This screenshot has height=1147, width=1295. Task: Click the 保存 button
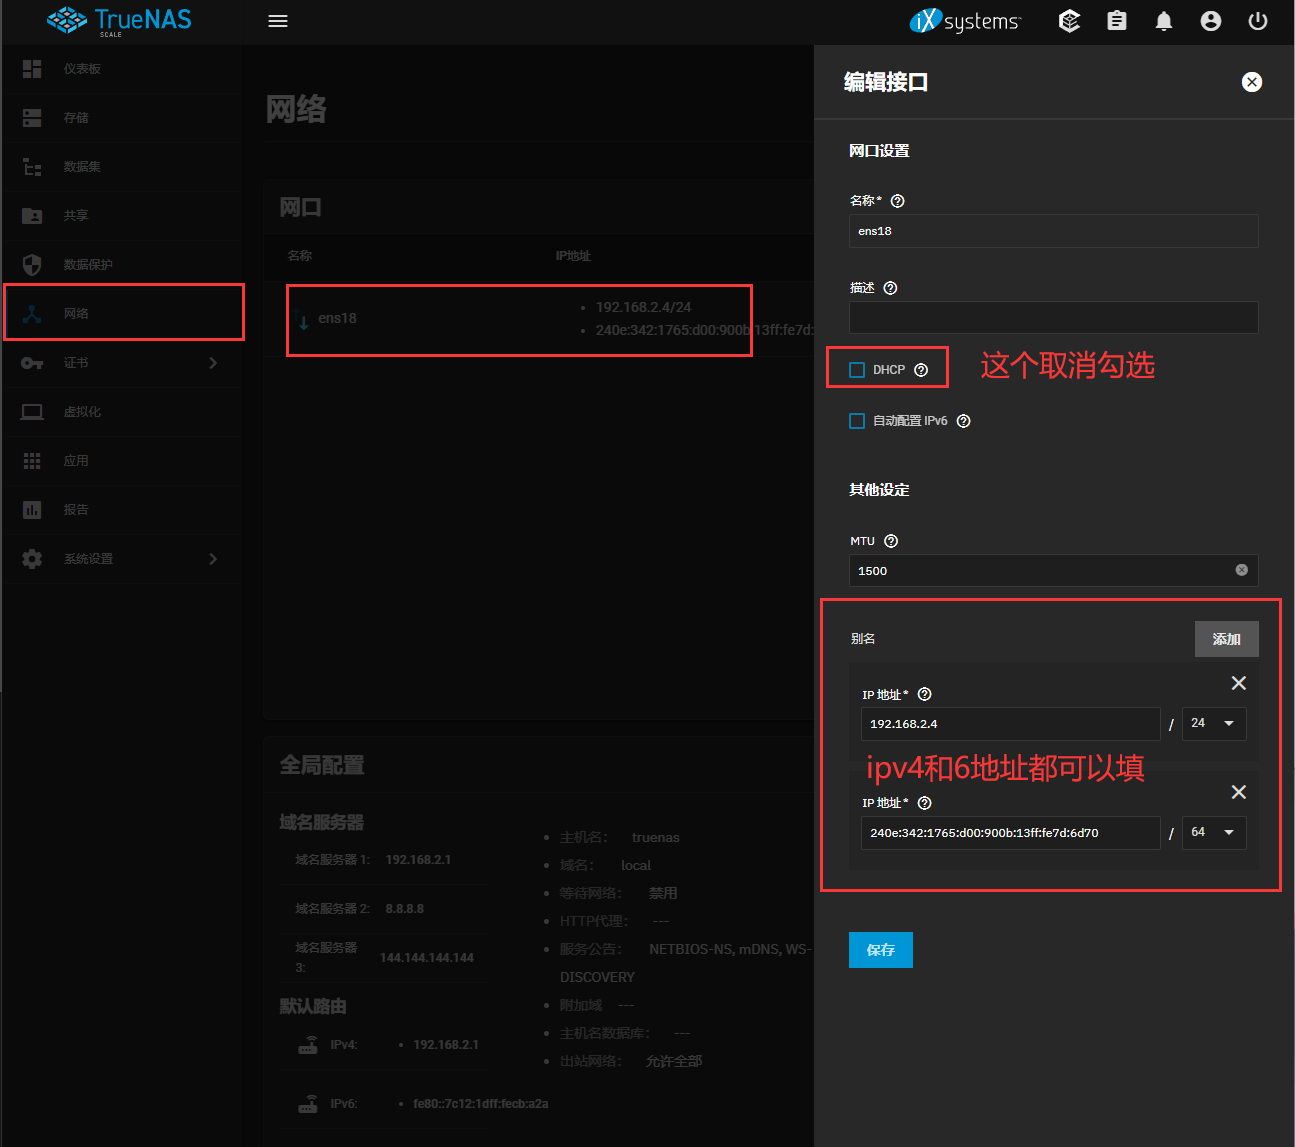tap(880, 950)
